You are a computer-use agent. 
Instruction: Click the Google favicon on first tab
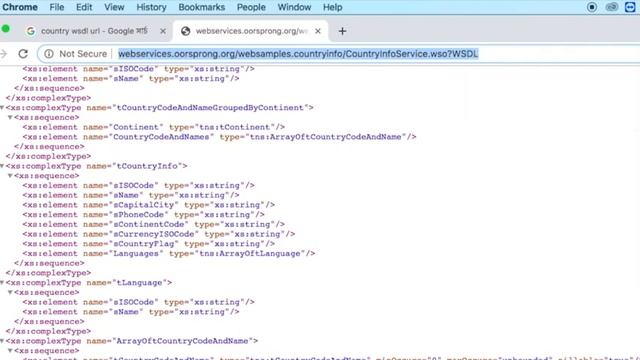(x=31, y=31)
